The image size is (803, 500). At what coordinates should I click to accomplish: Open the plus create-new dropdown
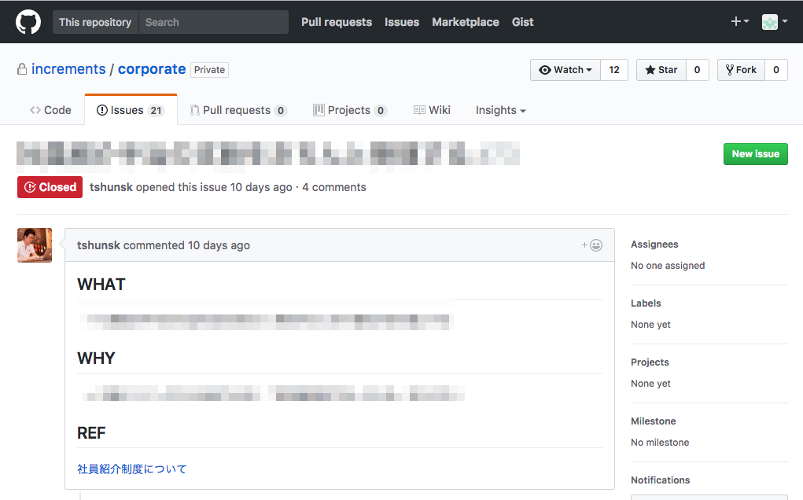tap(740, 22)
